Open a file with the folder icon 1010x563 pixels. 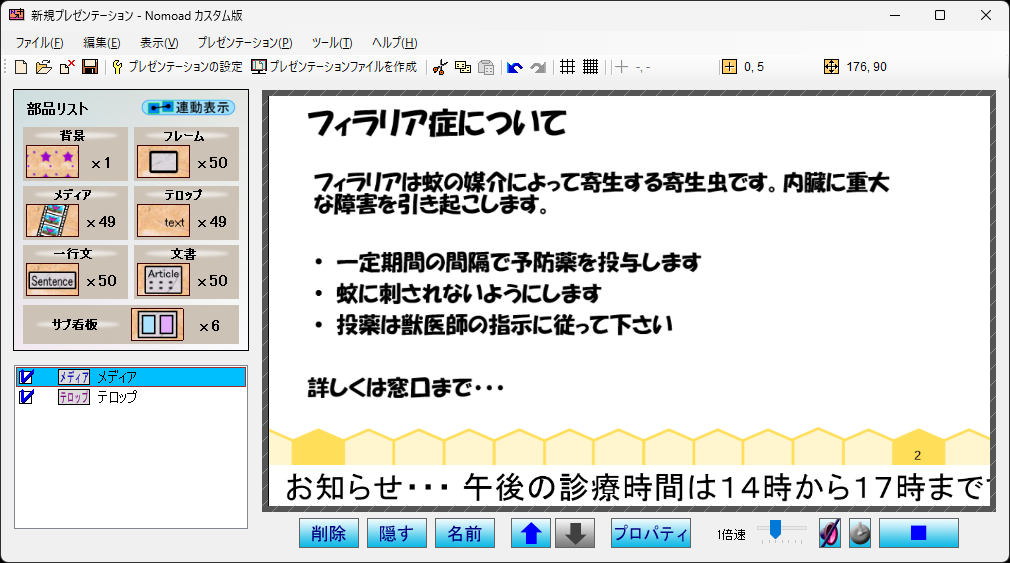pos(44,67)
